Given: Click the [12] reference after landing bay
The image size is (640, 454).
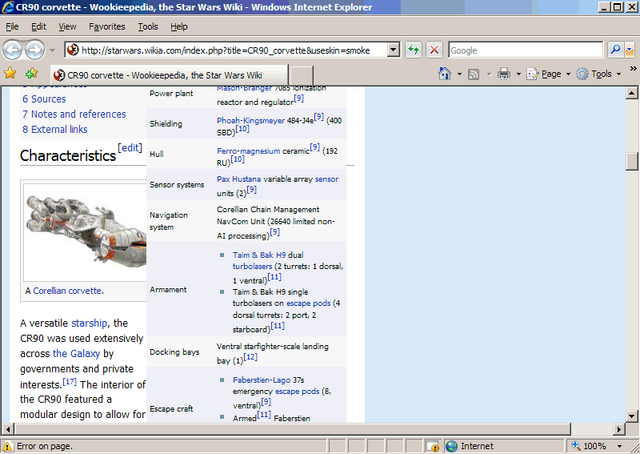Looking at the screenshot, I should (x=251, y=357).
